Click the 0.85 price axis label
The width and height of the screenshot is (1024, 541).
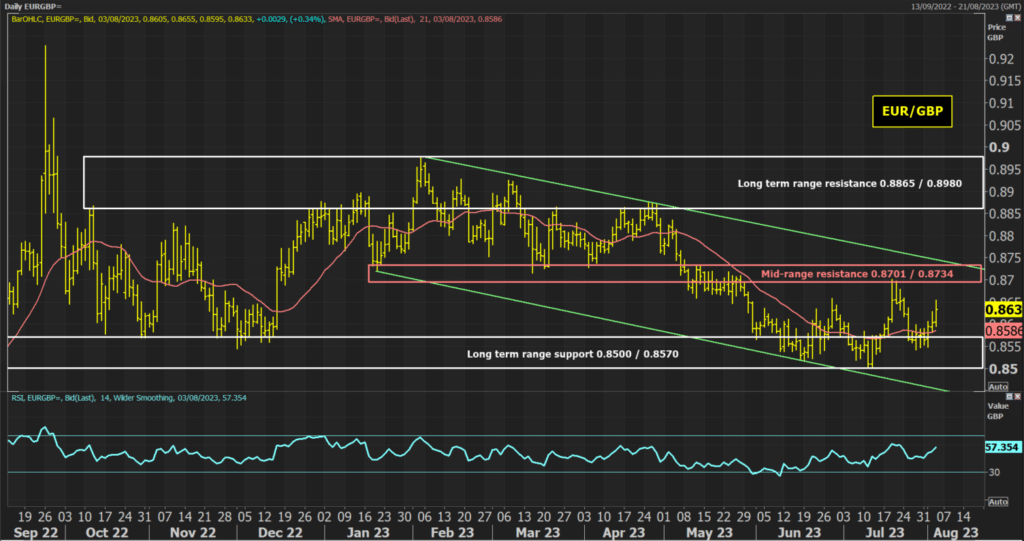click(x=1001, y=369)
